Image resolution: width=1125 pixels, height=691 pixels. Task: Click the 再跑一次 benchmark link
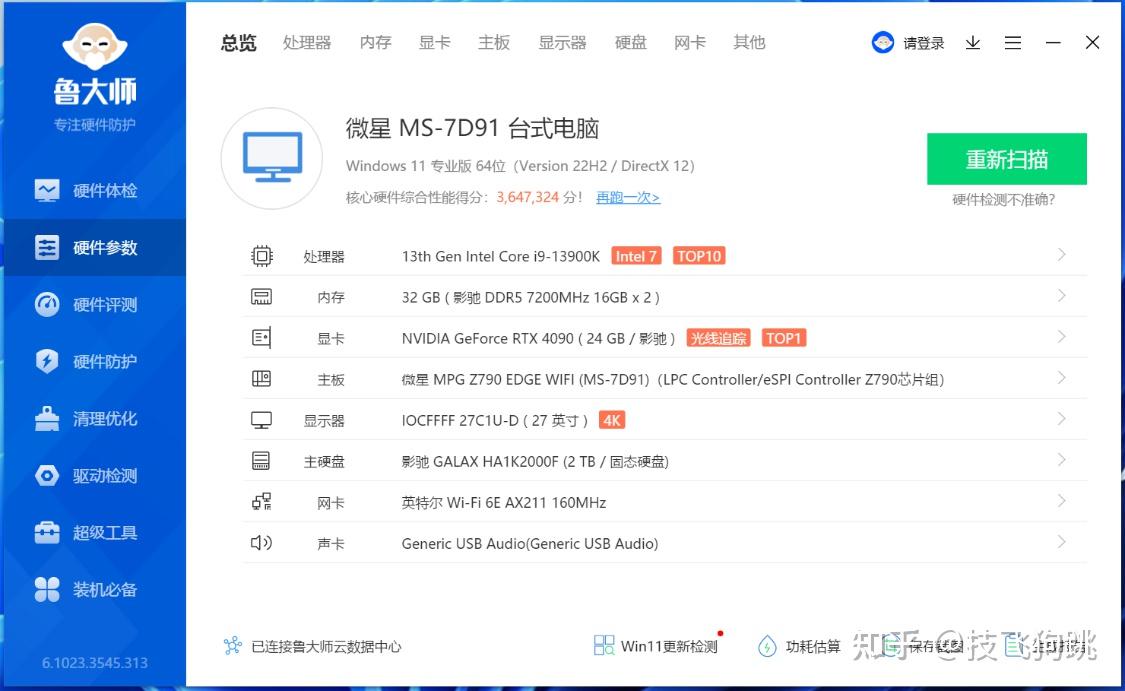[x=627, y=197]
